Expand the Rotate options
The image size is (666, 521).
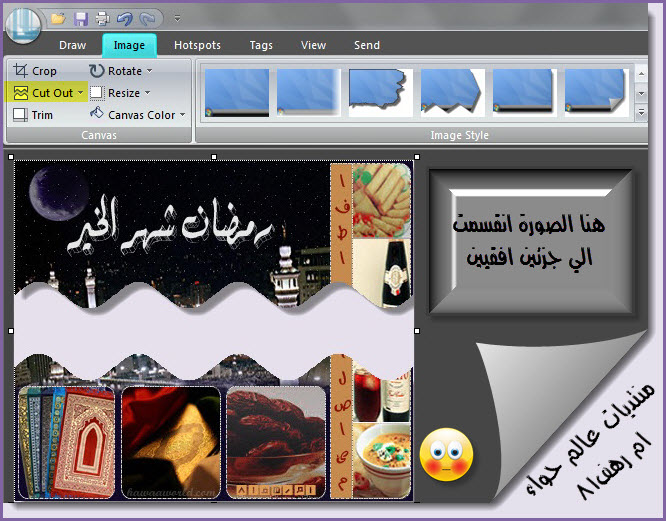149,71
